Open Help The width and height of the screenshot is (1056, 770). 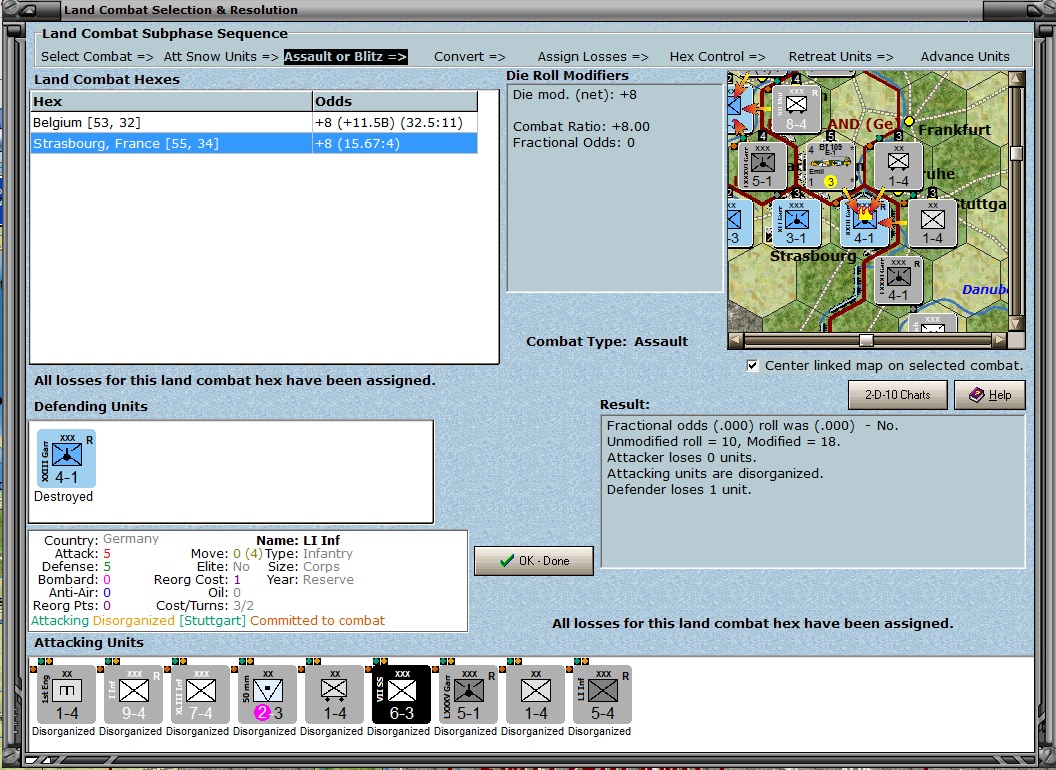990,395
